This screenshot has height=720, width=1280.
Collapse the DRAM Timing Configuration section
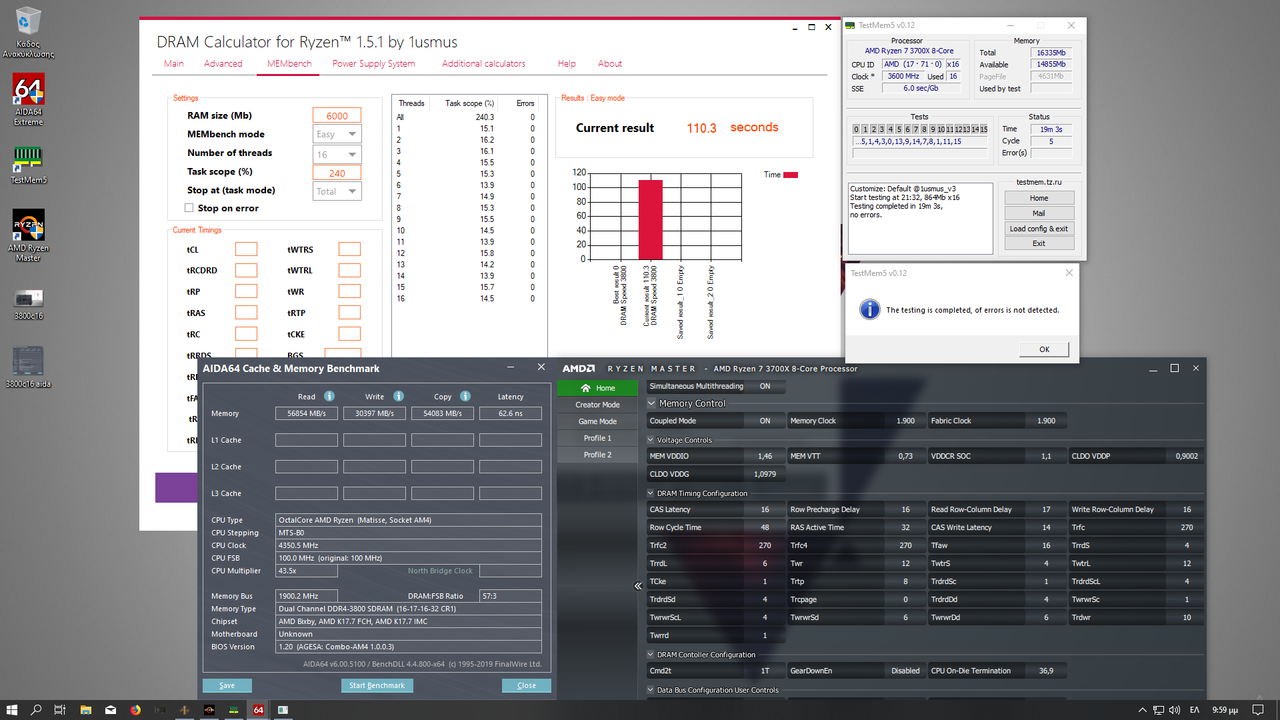(651, 493)
